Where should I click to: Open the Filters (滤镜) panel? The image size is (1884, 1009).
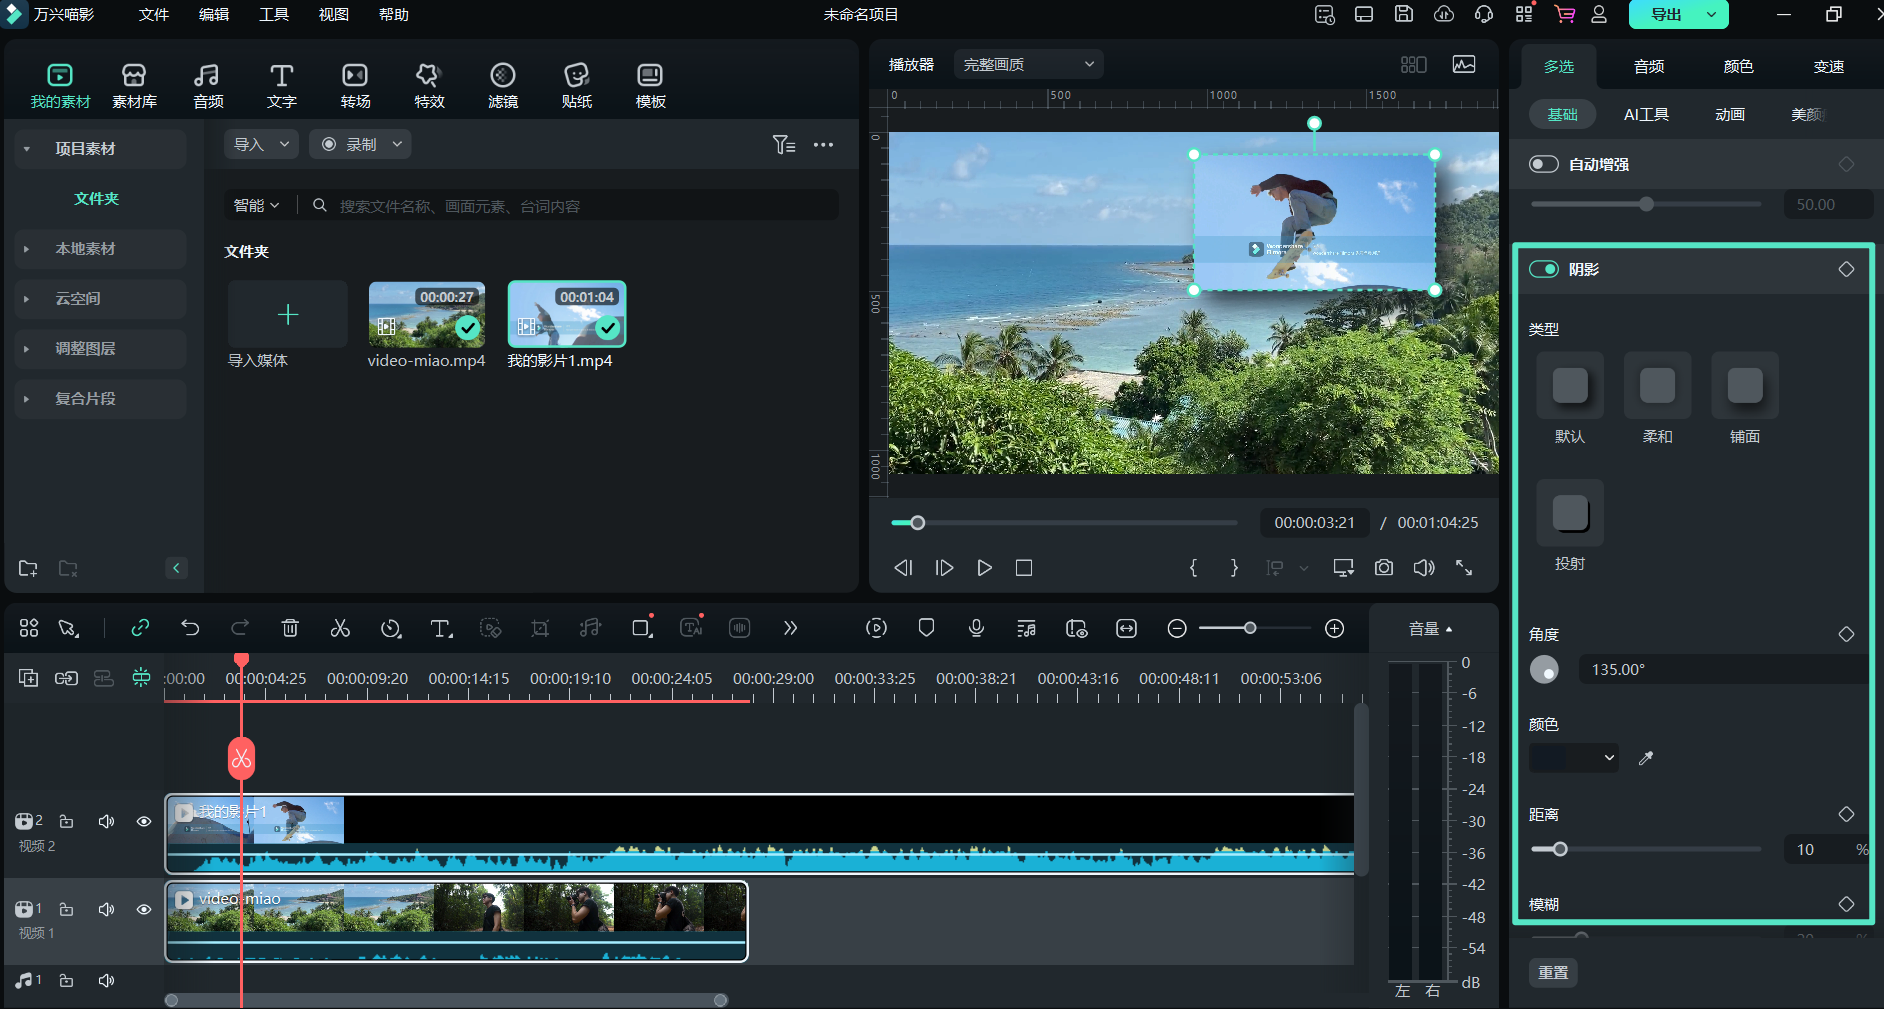(x=503, y=86)
